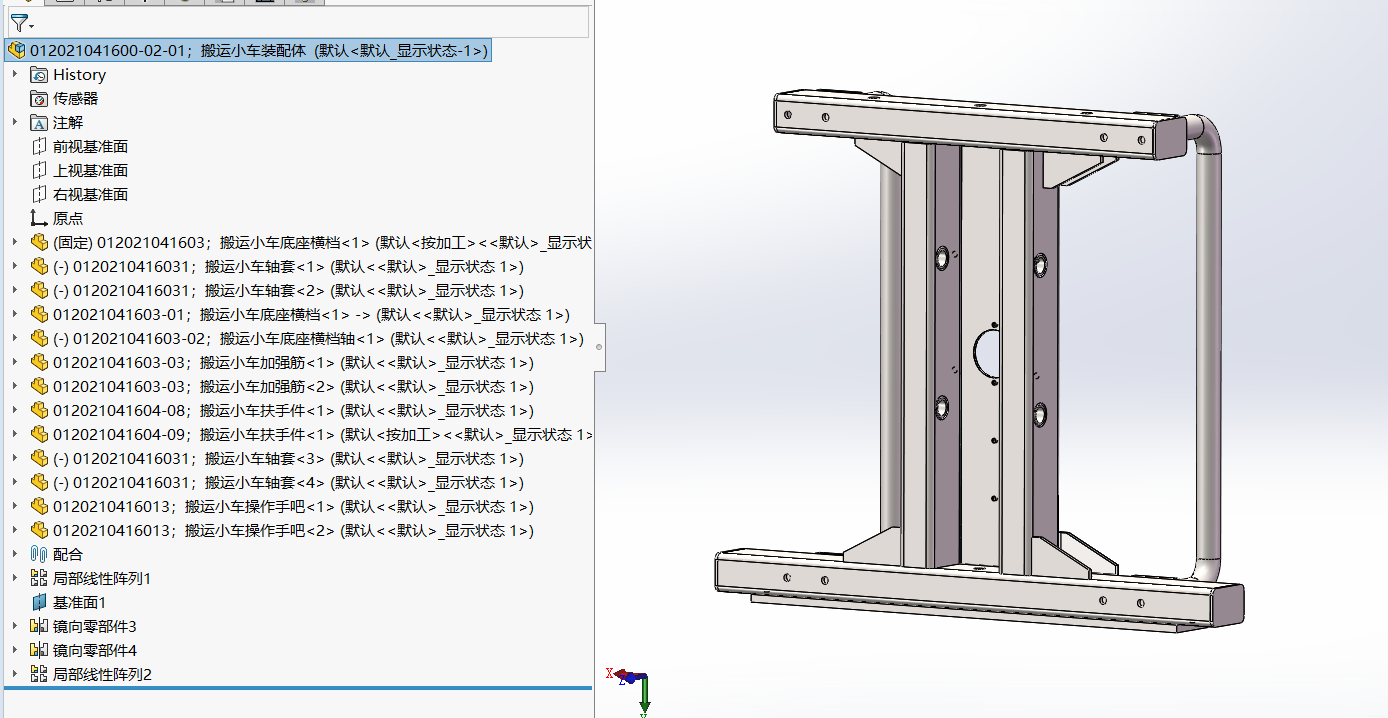Expand the 搬运小车加强筋<1> component

click(x=14, y=363)
